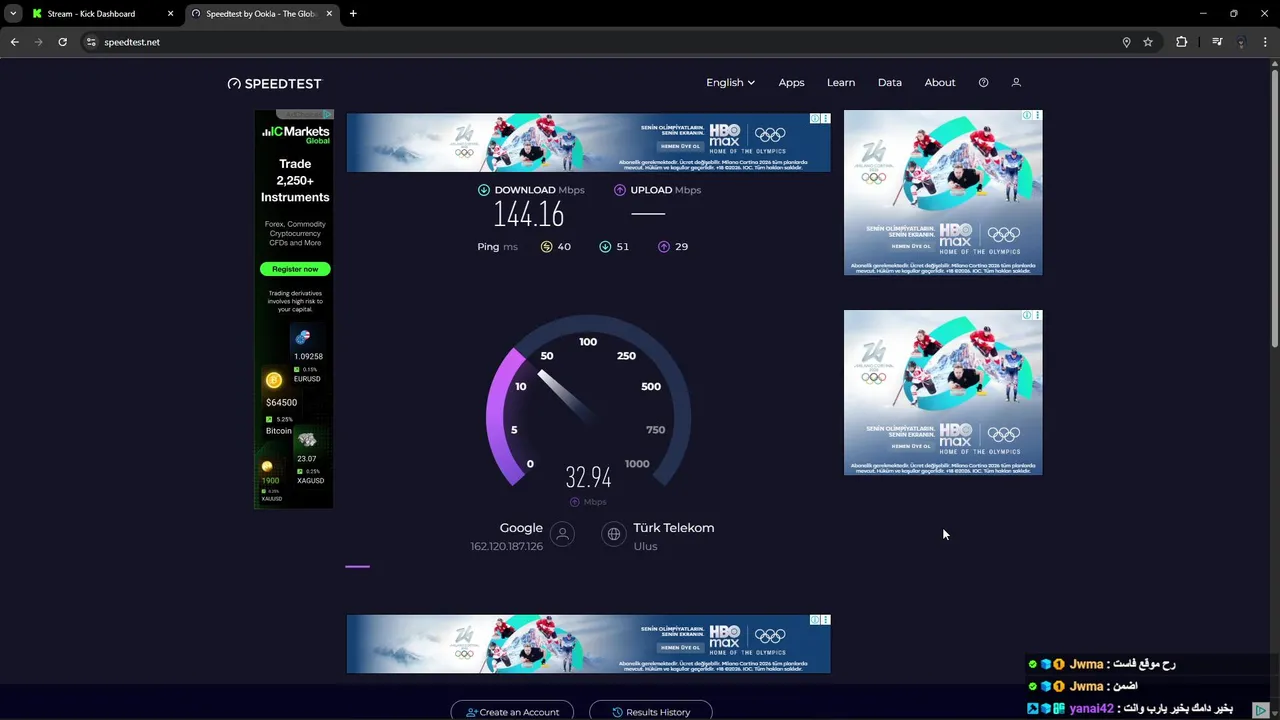This screenshot has height=720, width=1280.
Task: Close the Stream - Kick Dashboard tab
Action: tap(170, 14)
